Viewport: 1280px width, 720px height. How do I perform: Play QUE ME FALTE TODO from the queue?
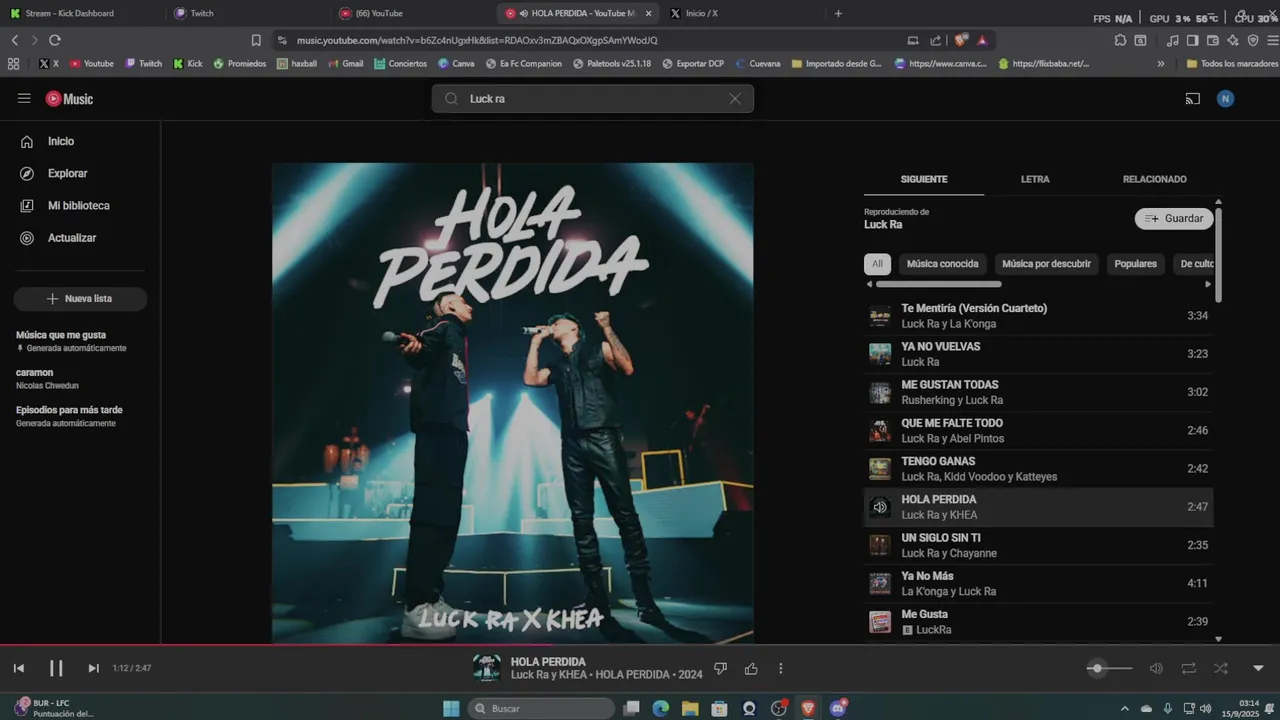(x=1038, y=431)
